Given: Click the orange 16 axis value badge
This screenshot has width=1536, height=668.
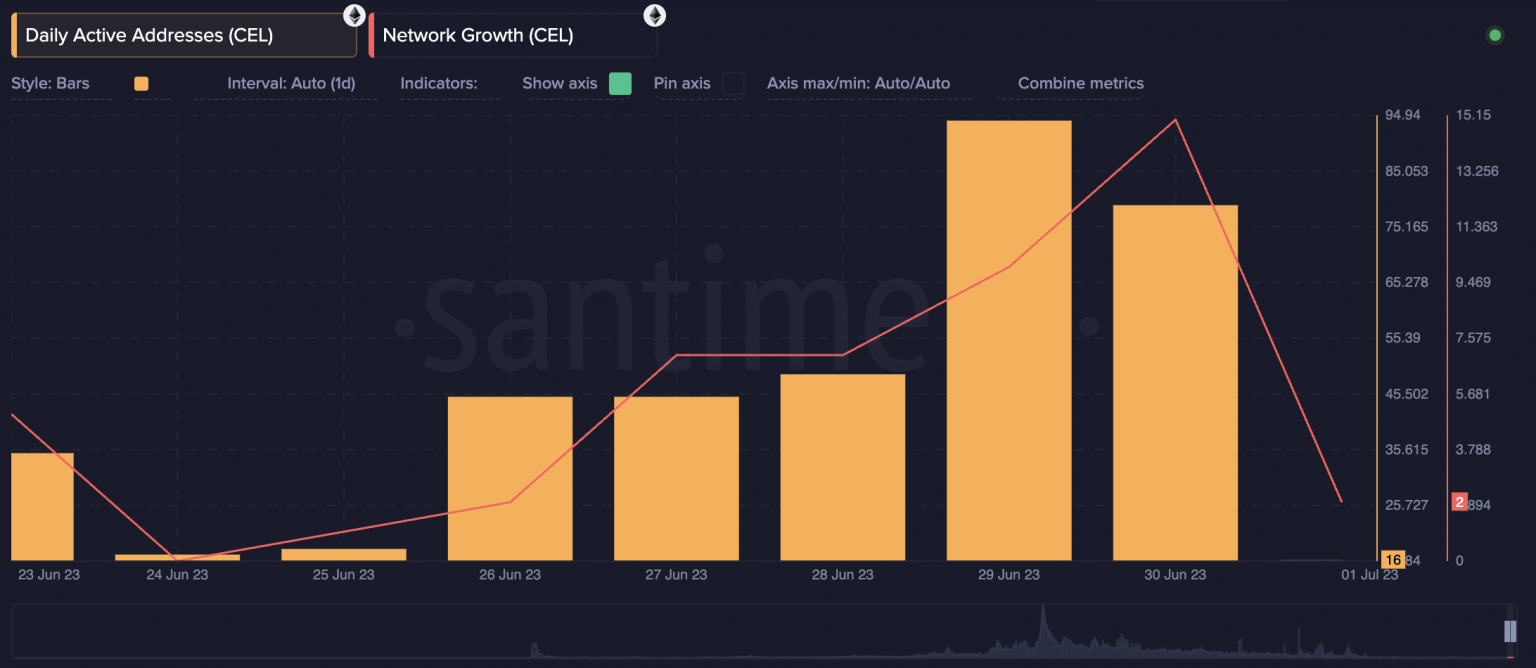Looking at the screenshot, I should 1393,560.
